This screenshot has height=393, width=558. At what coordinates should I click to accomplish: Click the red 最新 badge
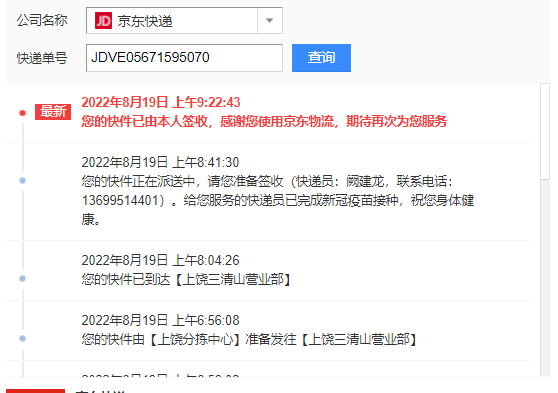pyautogui.click(x=53, y=112)
